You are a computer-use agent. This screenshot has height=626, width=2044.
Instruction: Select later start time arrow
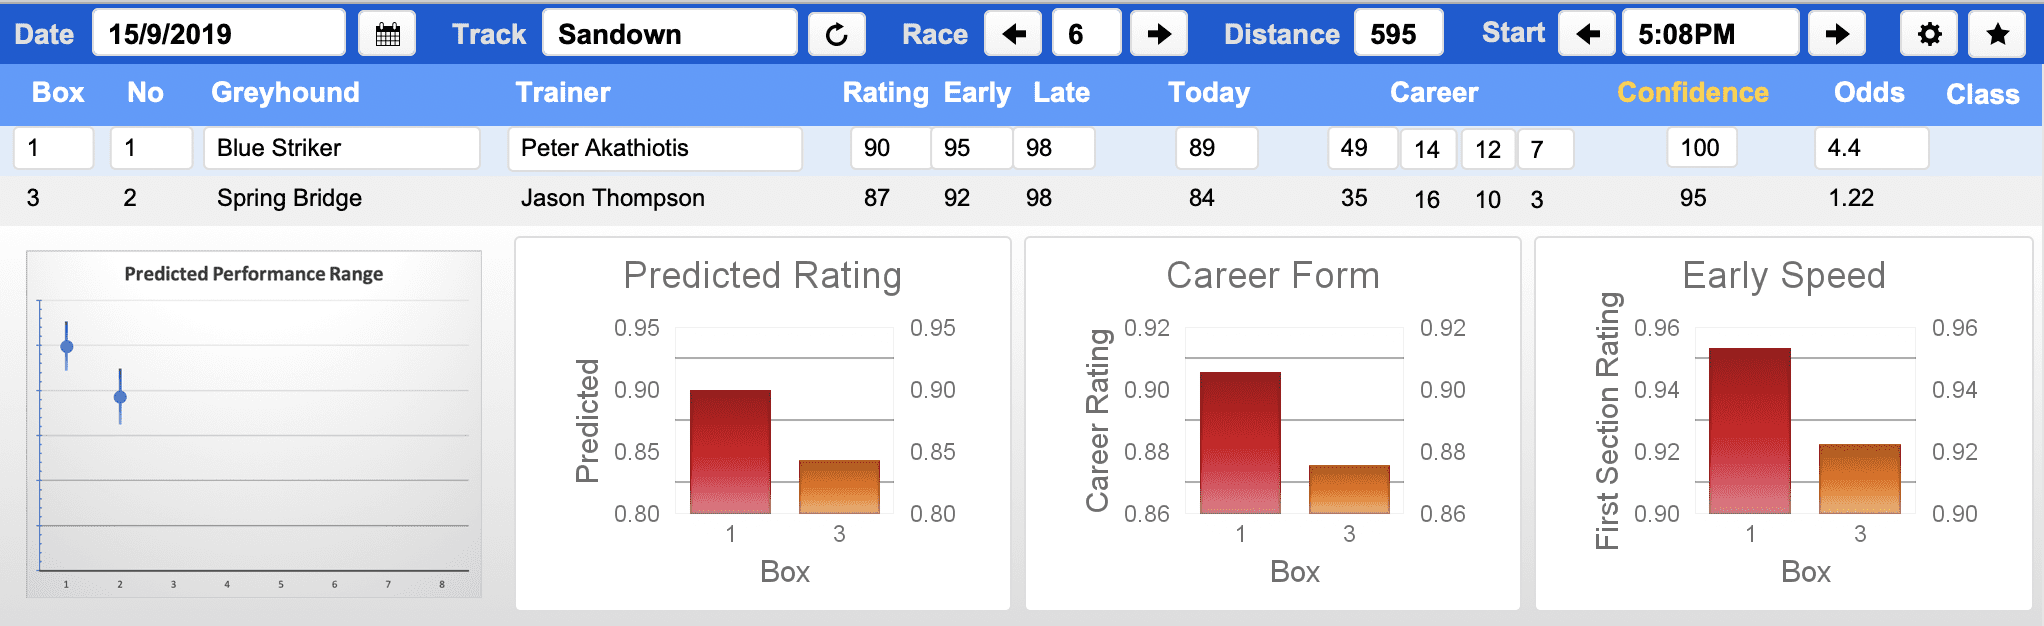coord(1837,34)
